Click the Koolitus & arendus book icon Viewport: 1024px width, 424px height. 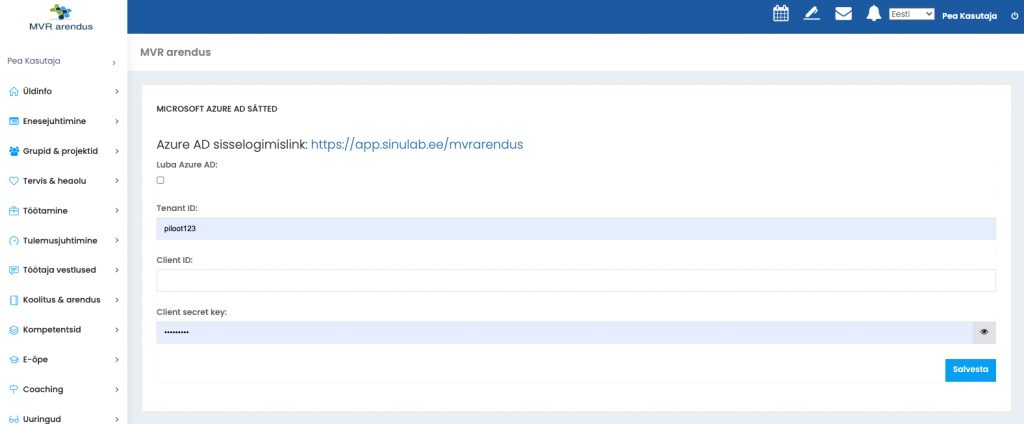click(x=14, y=300)
